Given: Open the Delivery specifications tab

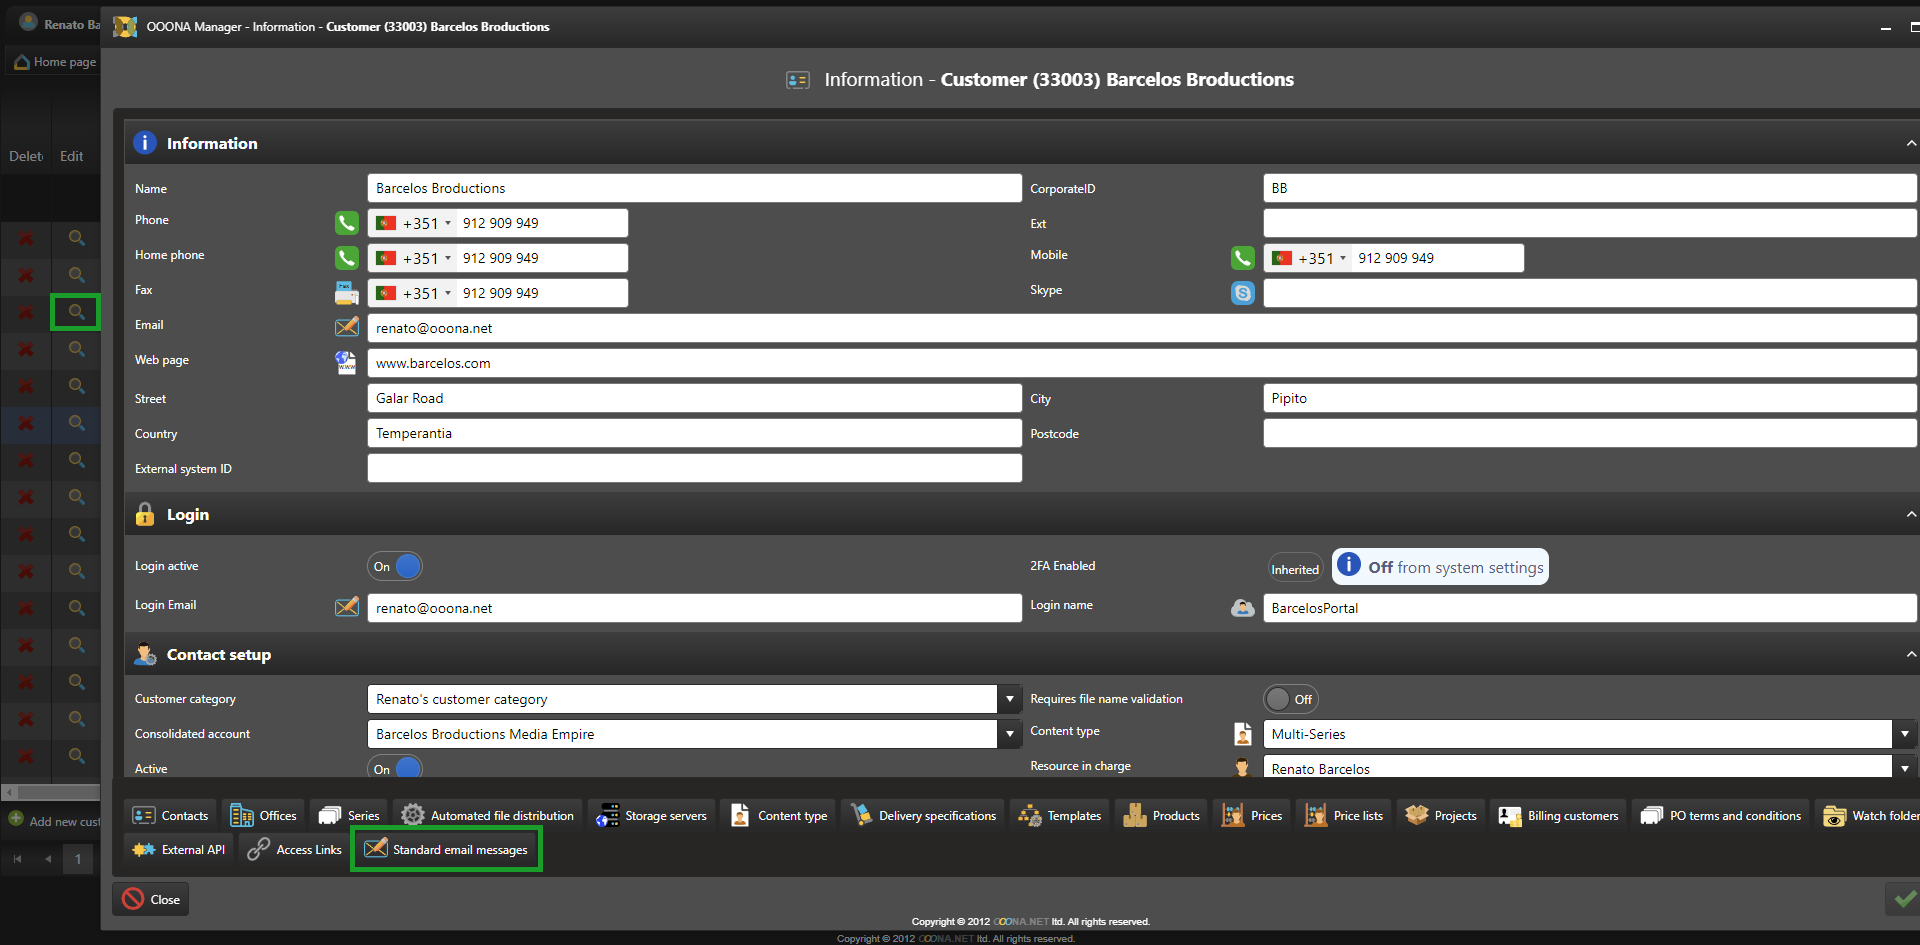Looking at the screenshot, I should 924,816.
